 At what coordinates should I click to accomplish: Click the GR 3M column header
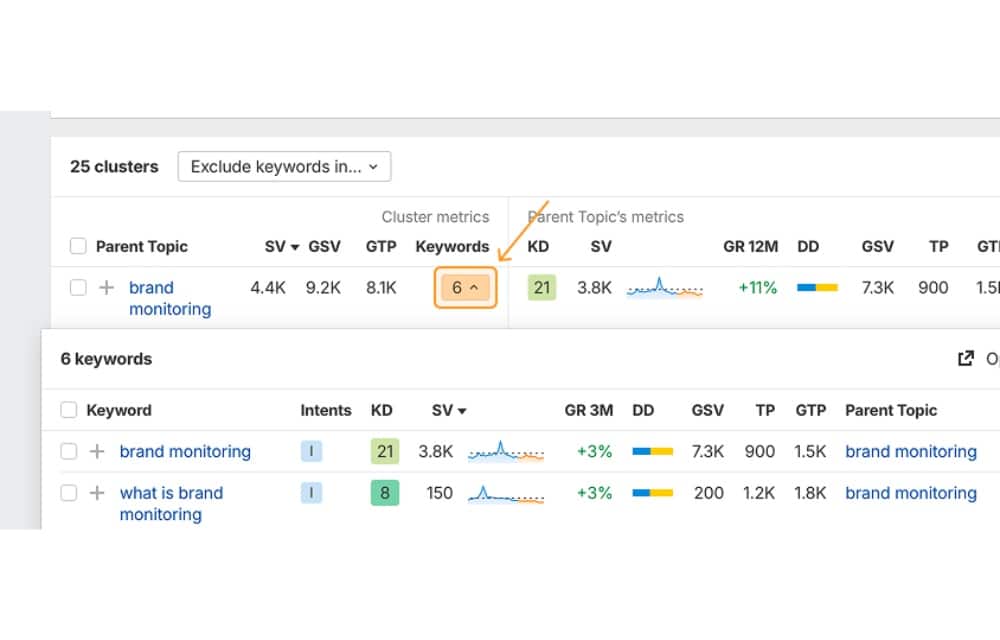[x=589, y=411]
